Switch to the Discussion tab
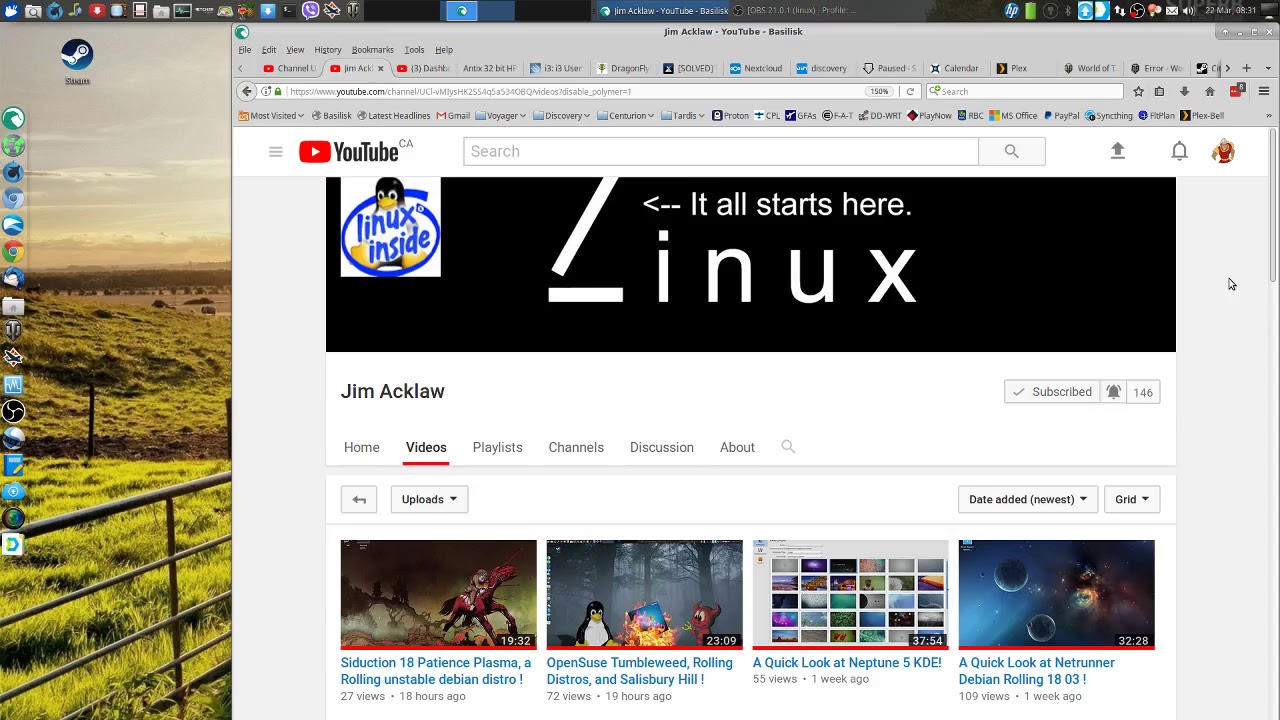1280x720 pixels. pyautogui.click(x=662, y=447)
